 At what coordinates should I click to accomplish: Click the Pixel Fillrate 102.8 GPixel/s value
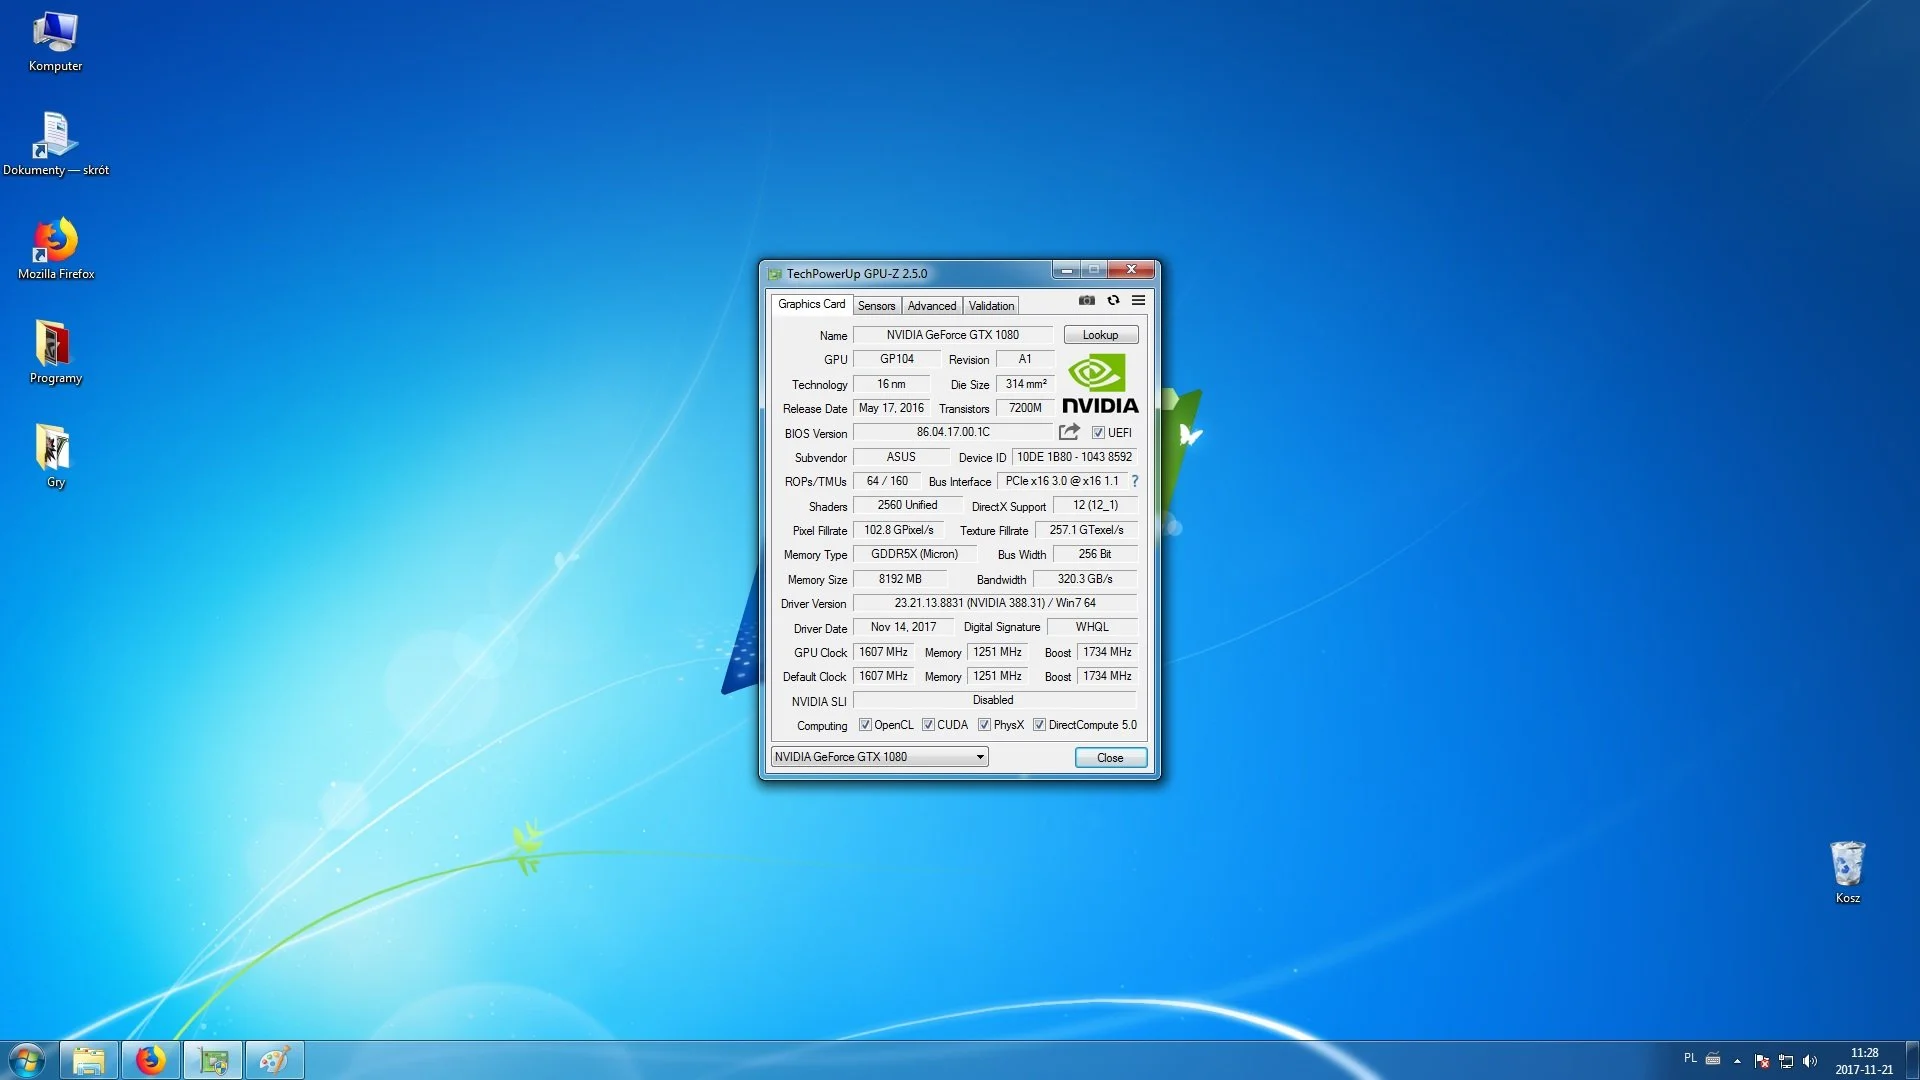[x=898, y=530]
